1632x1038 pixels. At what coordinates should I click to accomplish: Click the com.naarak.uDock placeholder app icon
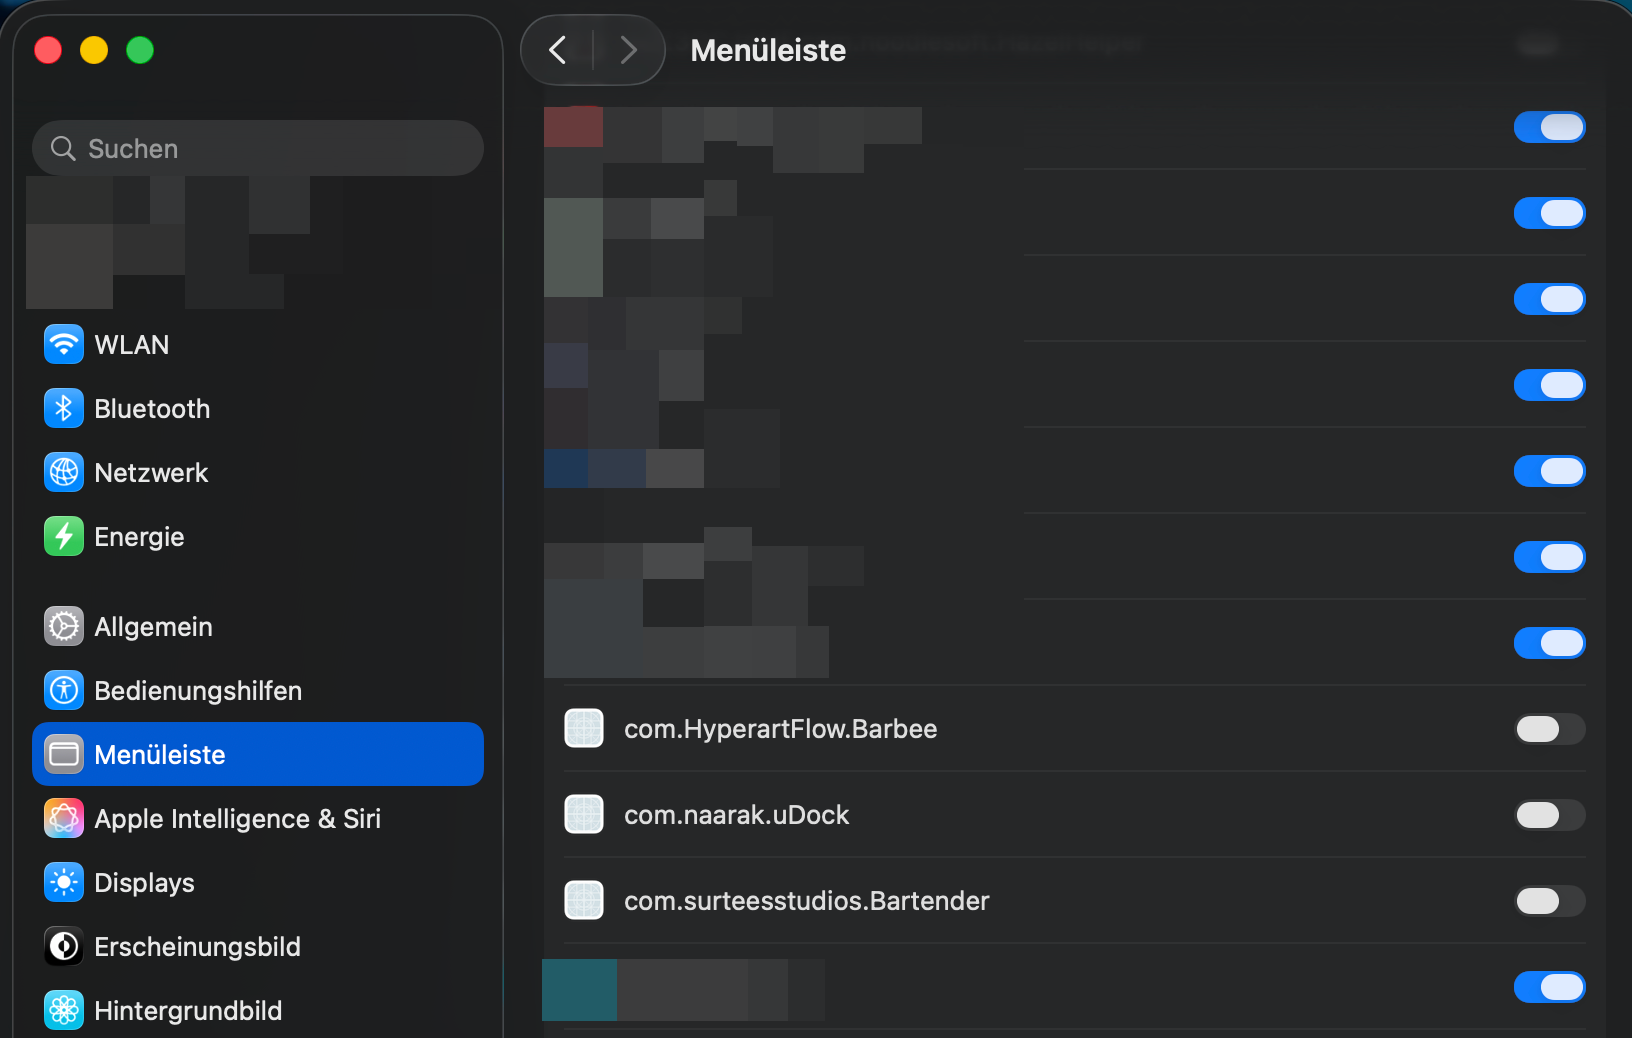[584, 815]
